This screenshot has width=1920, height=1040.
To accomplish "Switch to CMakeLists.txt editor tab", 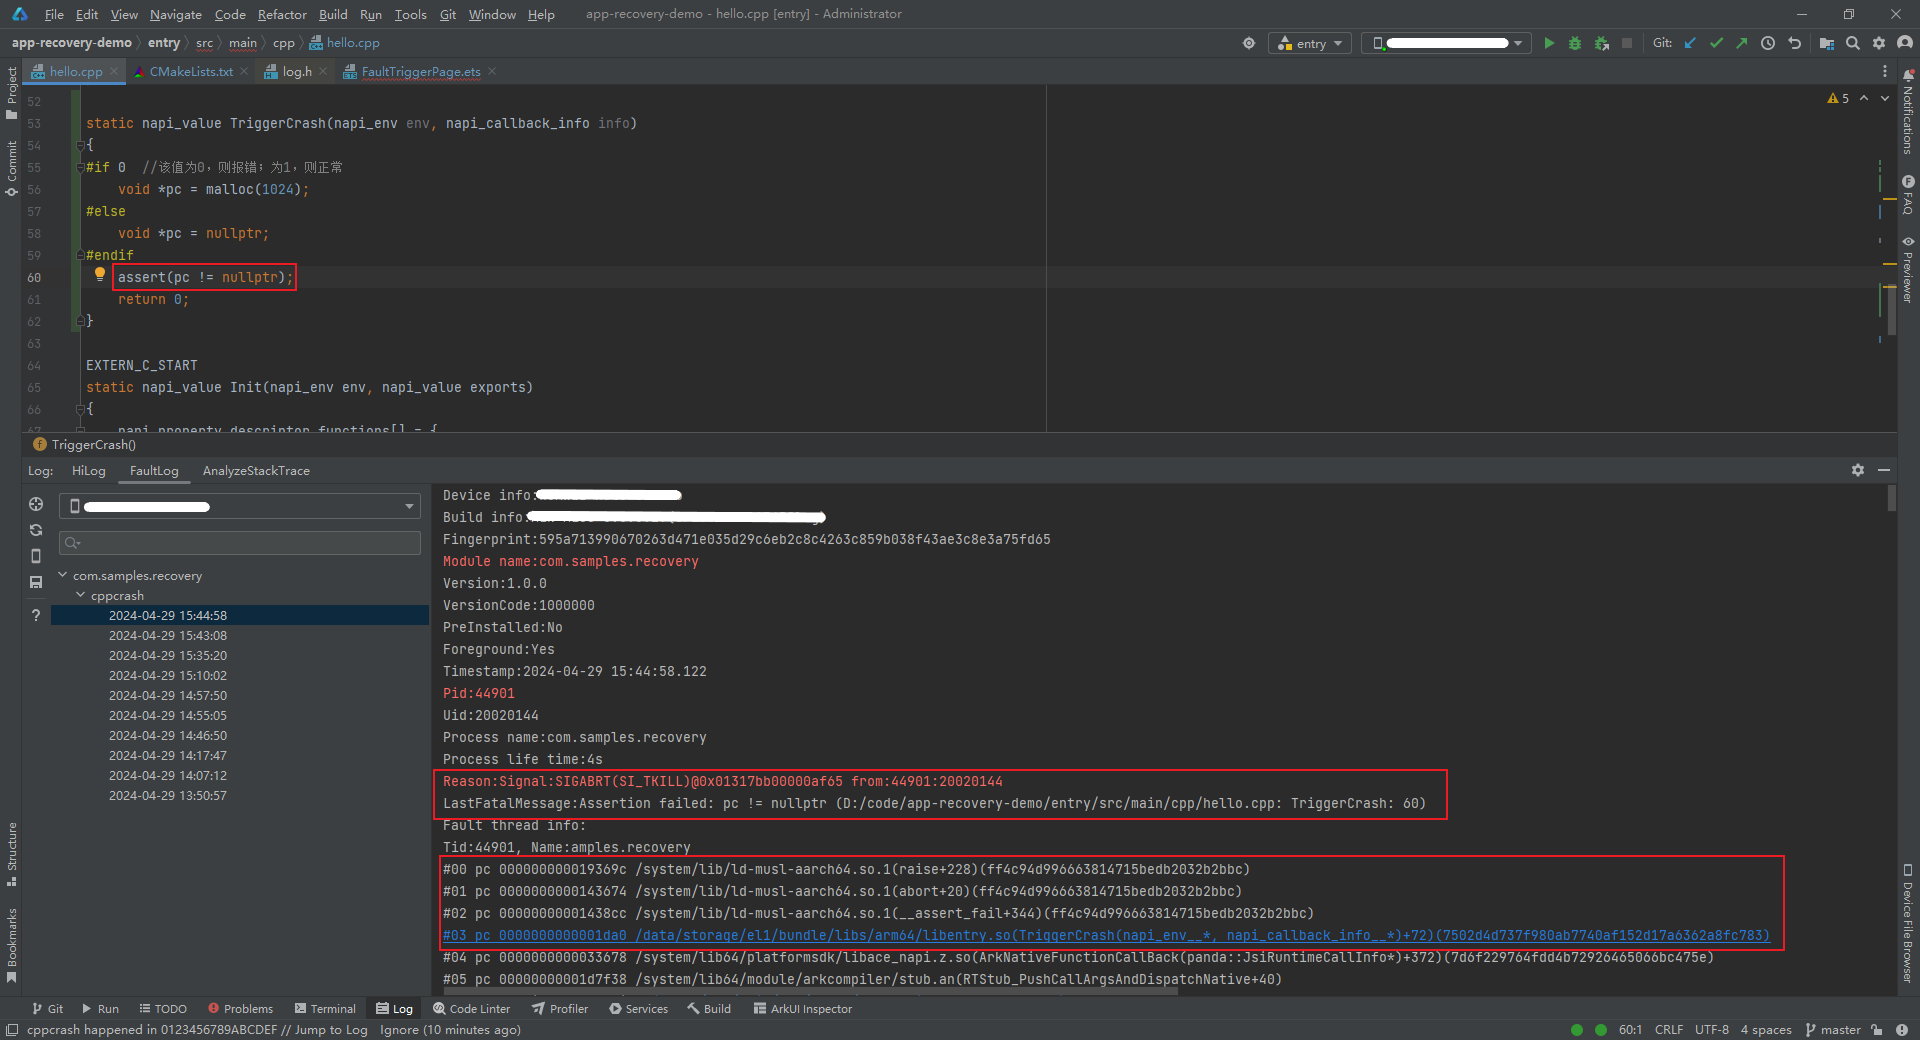I will pyautogui.click(x=190, y=72).
